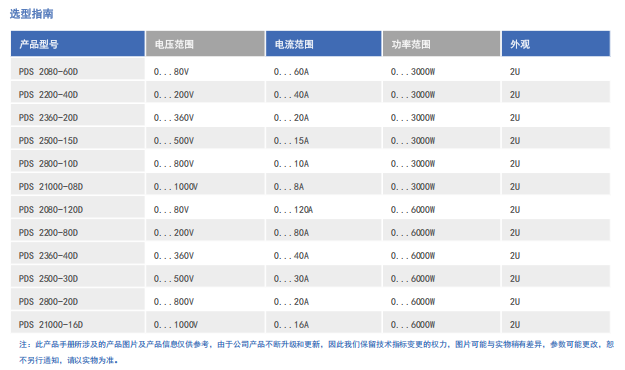The width and height of the screenshot is (625, 370).
Task: Click 0...3000W in the PDS 2080-60D row
Action: (413, 72)
